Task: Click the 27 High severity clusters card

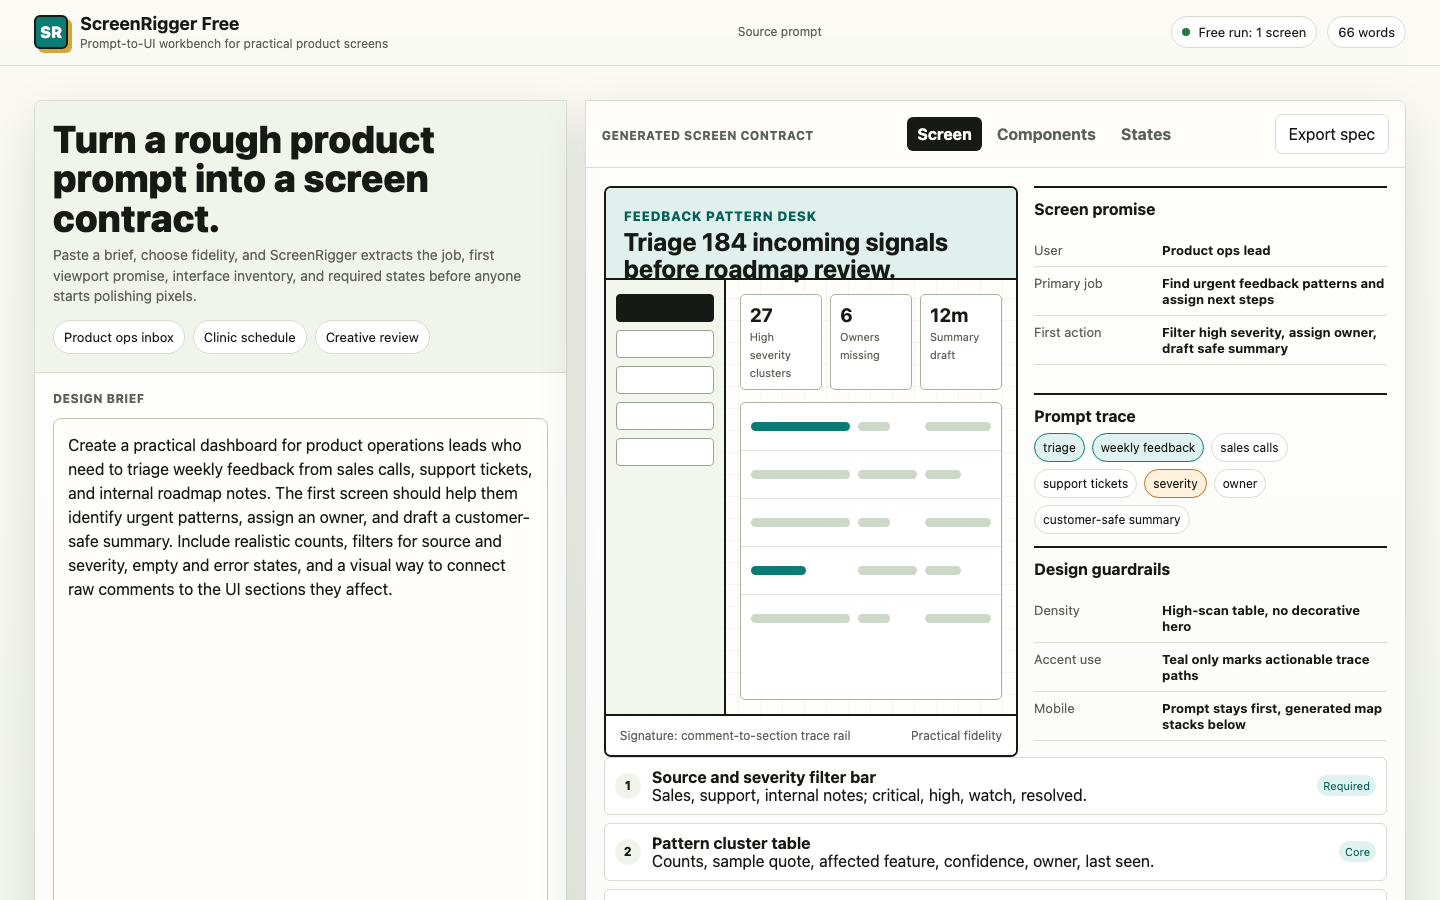Action: [x=781, y=342]
